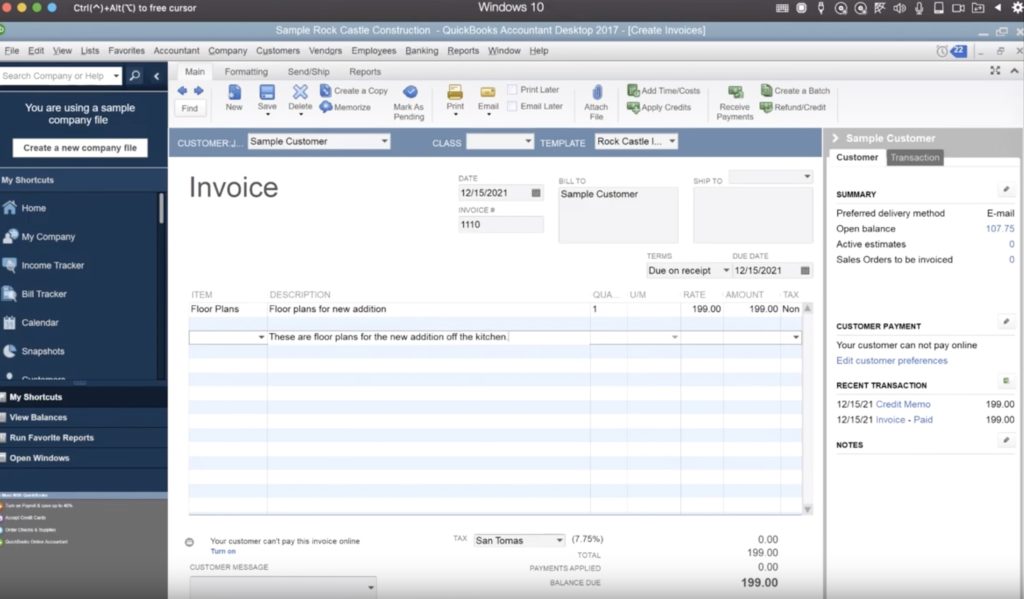
Task: Open the Send/Ship ribbon tab
Action: (x=308, y=72)
